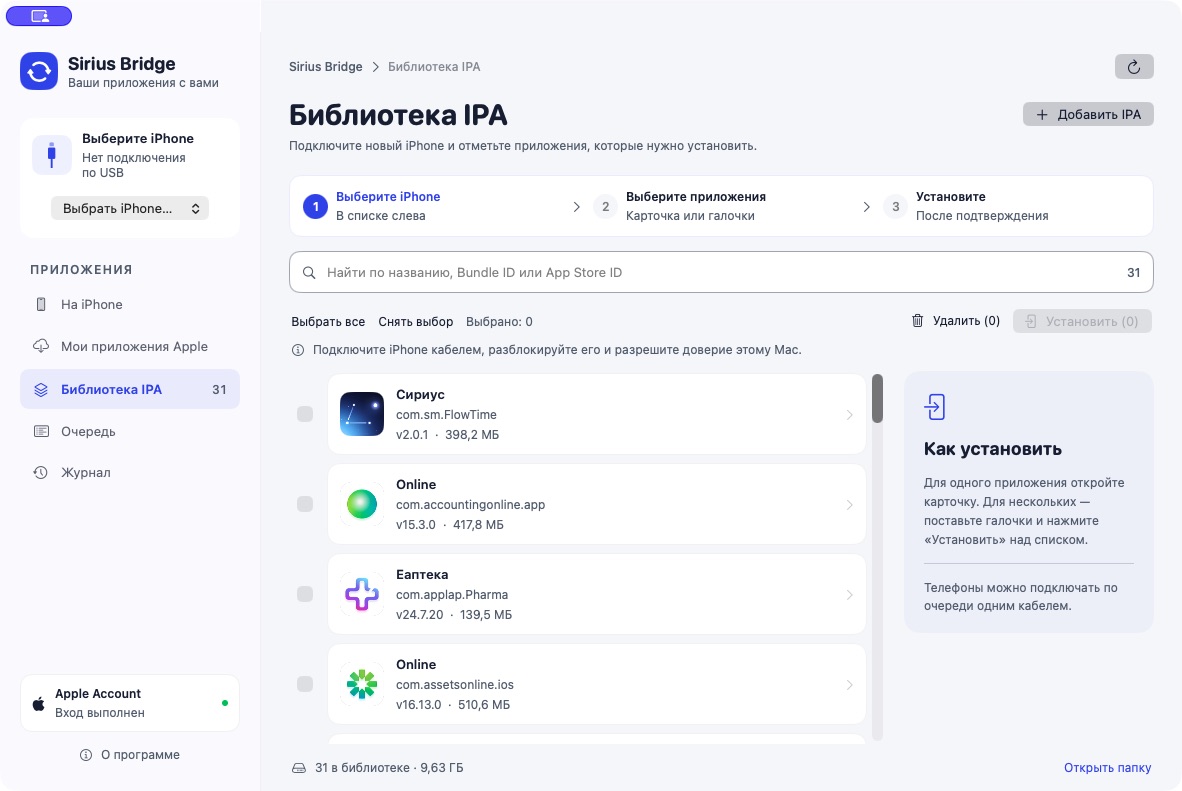The image size is (1182, 791).
Task: Click text v16.13.0 · 510,6 МБ
Action: (452, 705)
